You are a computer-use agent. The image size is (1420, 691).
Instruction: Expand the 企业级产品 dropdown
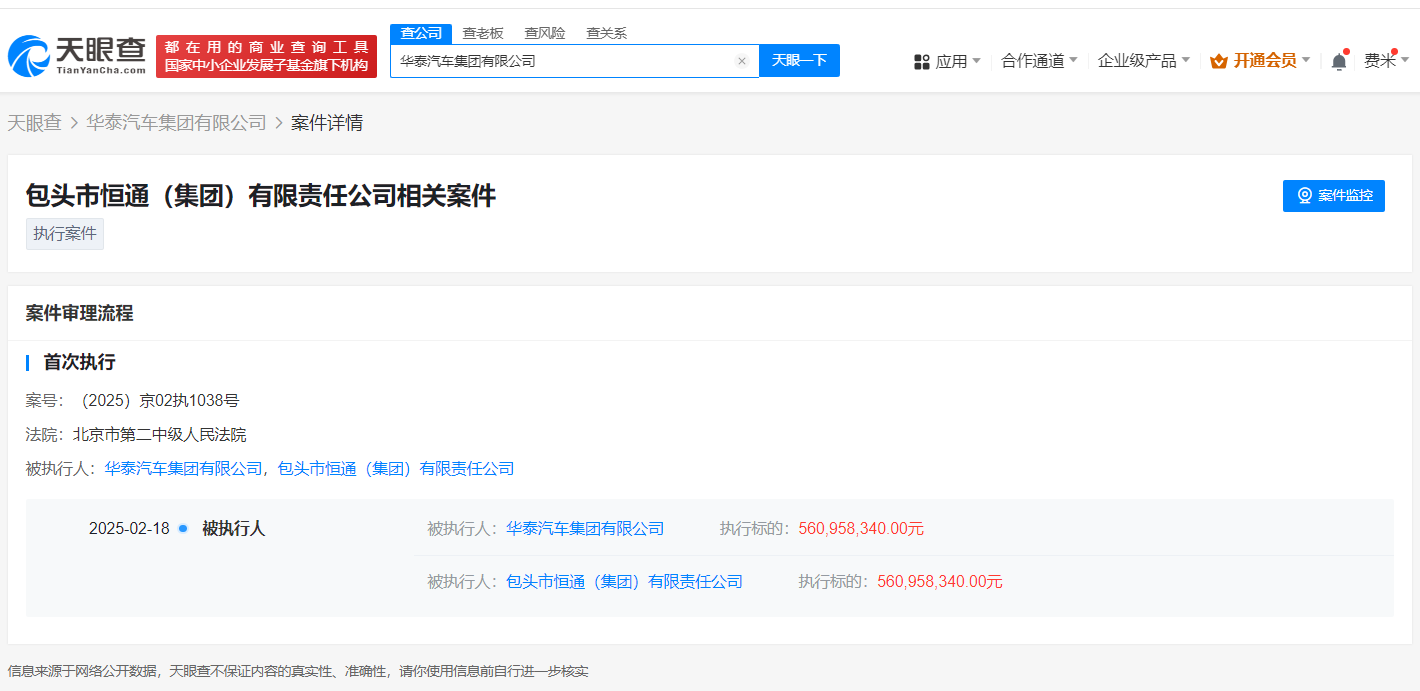[x=1143, y=61]
